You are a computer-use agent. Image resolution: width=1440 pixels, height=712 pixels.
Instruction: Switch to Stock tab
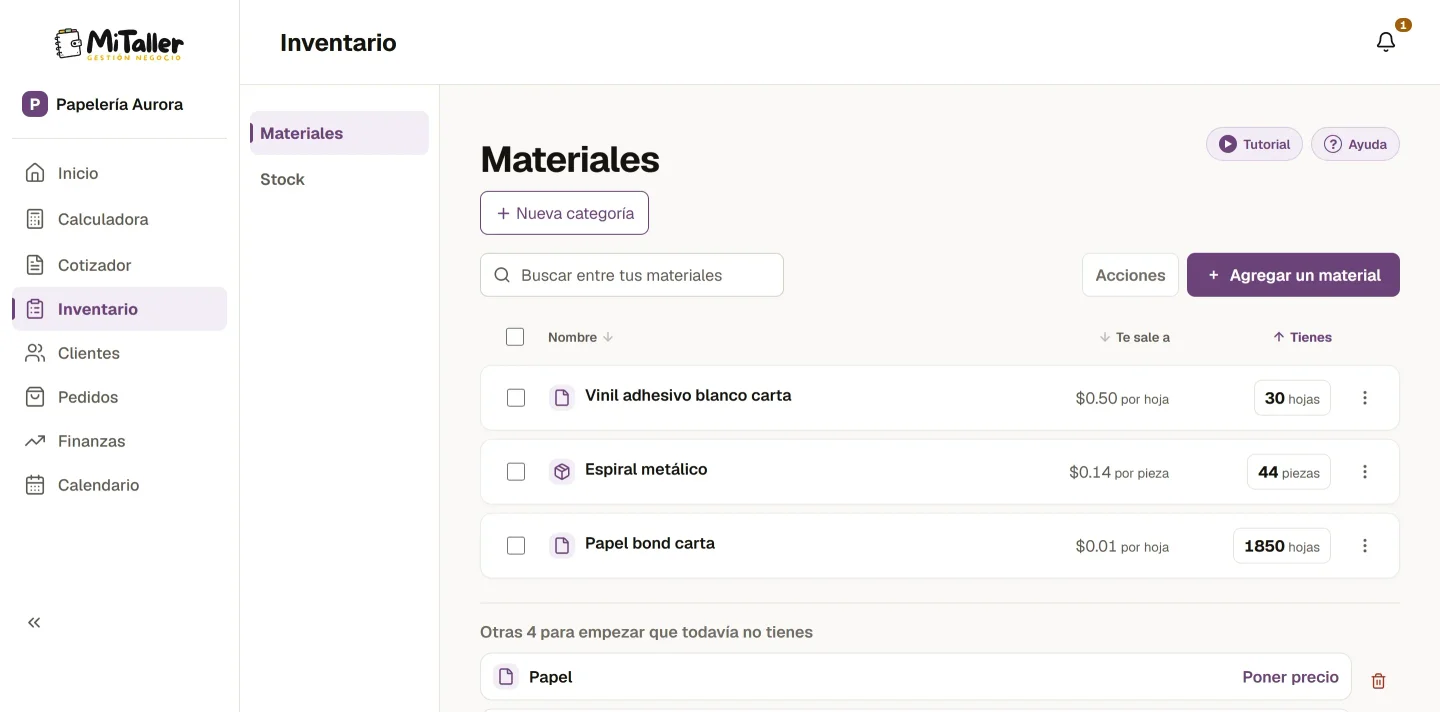pyautogui.click(x=339, y=179)
